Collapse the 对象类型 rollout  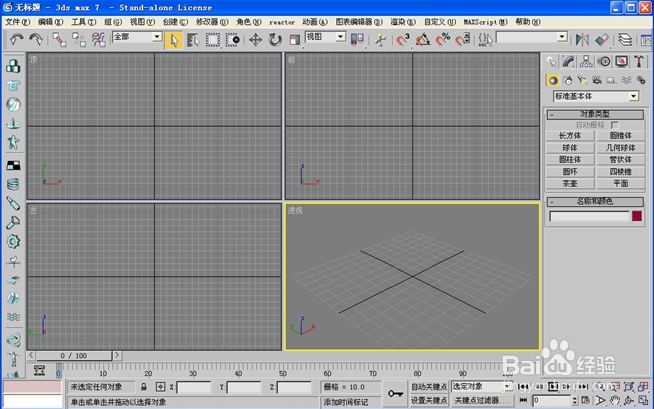click(x=595, y=114)
